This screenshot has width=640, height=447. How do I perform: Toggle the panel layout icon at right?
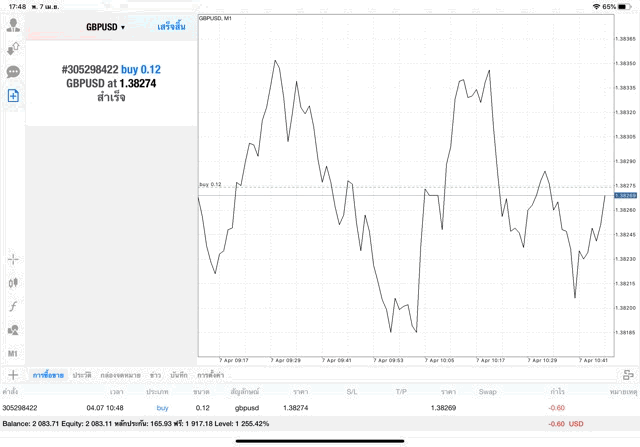click(x=628, y=375)
